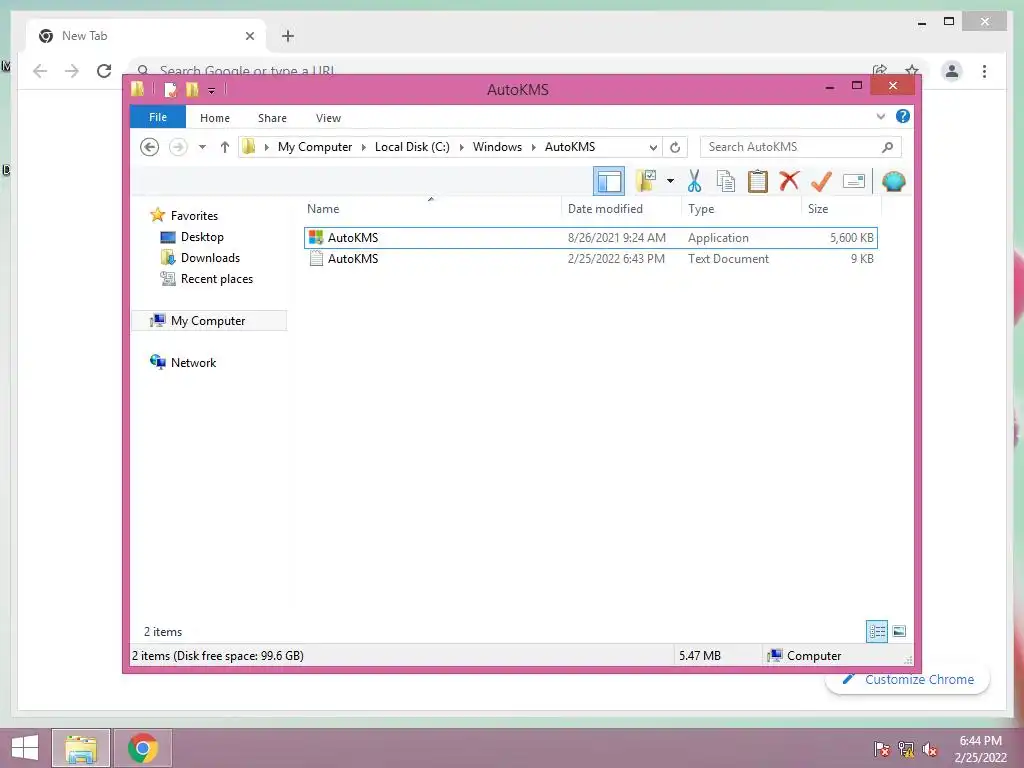This screenshot has width=1024, height=768.
Task: Click the Cut scissors icon in toolbar
Action: [x=694, y=181]
